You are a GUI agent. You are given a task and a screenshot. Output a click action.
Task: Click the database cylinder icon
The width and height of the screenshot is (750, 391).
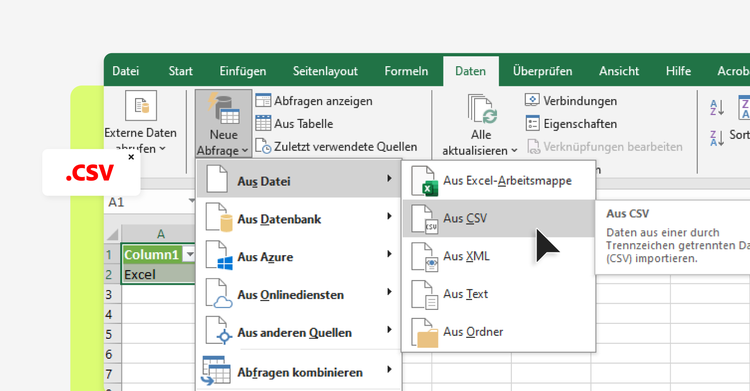point(226,223)
